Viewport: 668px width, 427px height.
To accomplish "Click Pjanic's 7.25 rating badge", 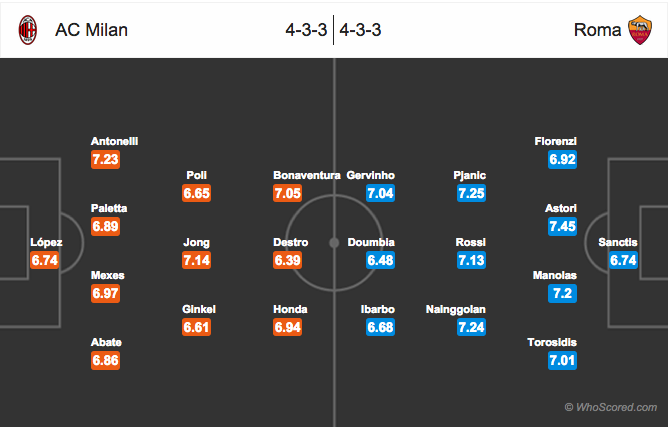I will click(x=471, y=193).
